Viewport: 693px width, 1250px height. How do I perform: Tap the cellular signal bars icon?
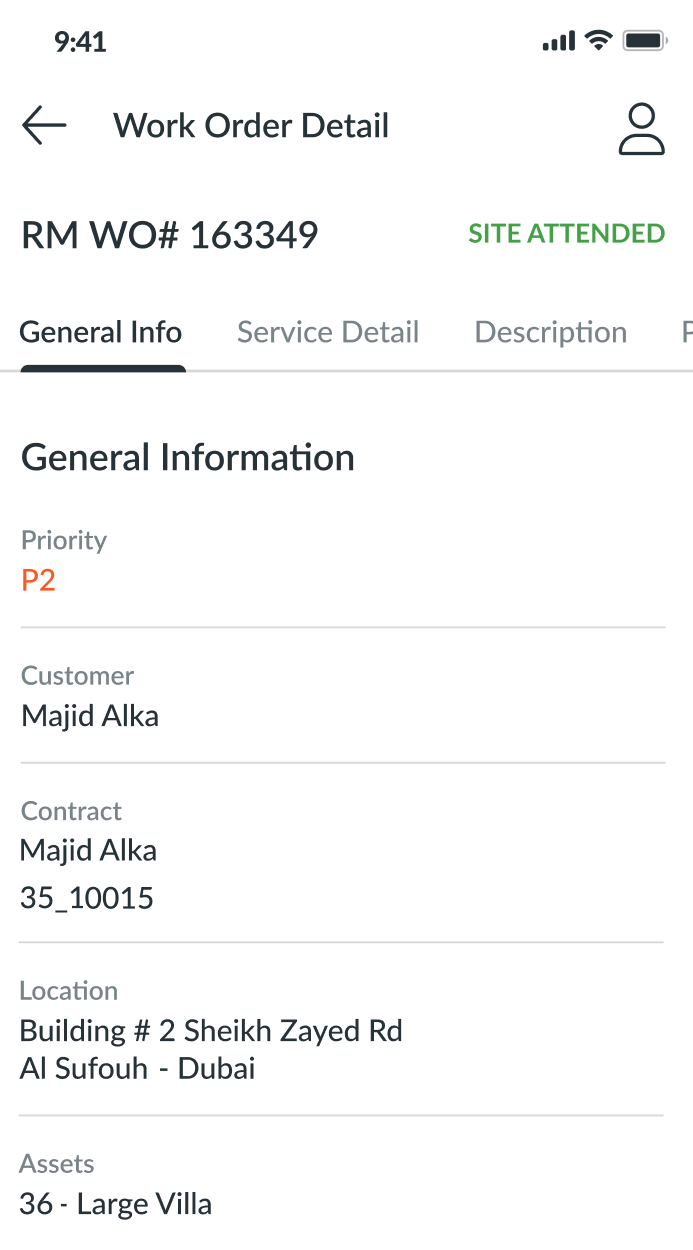[x=559, y=41]
